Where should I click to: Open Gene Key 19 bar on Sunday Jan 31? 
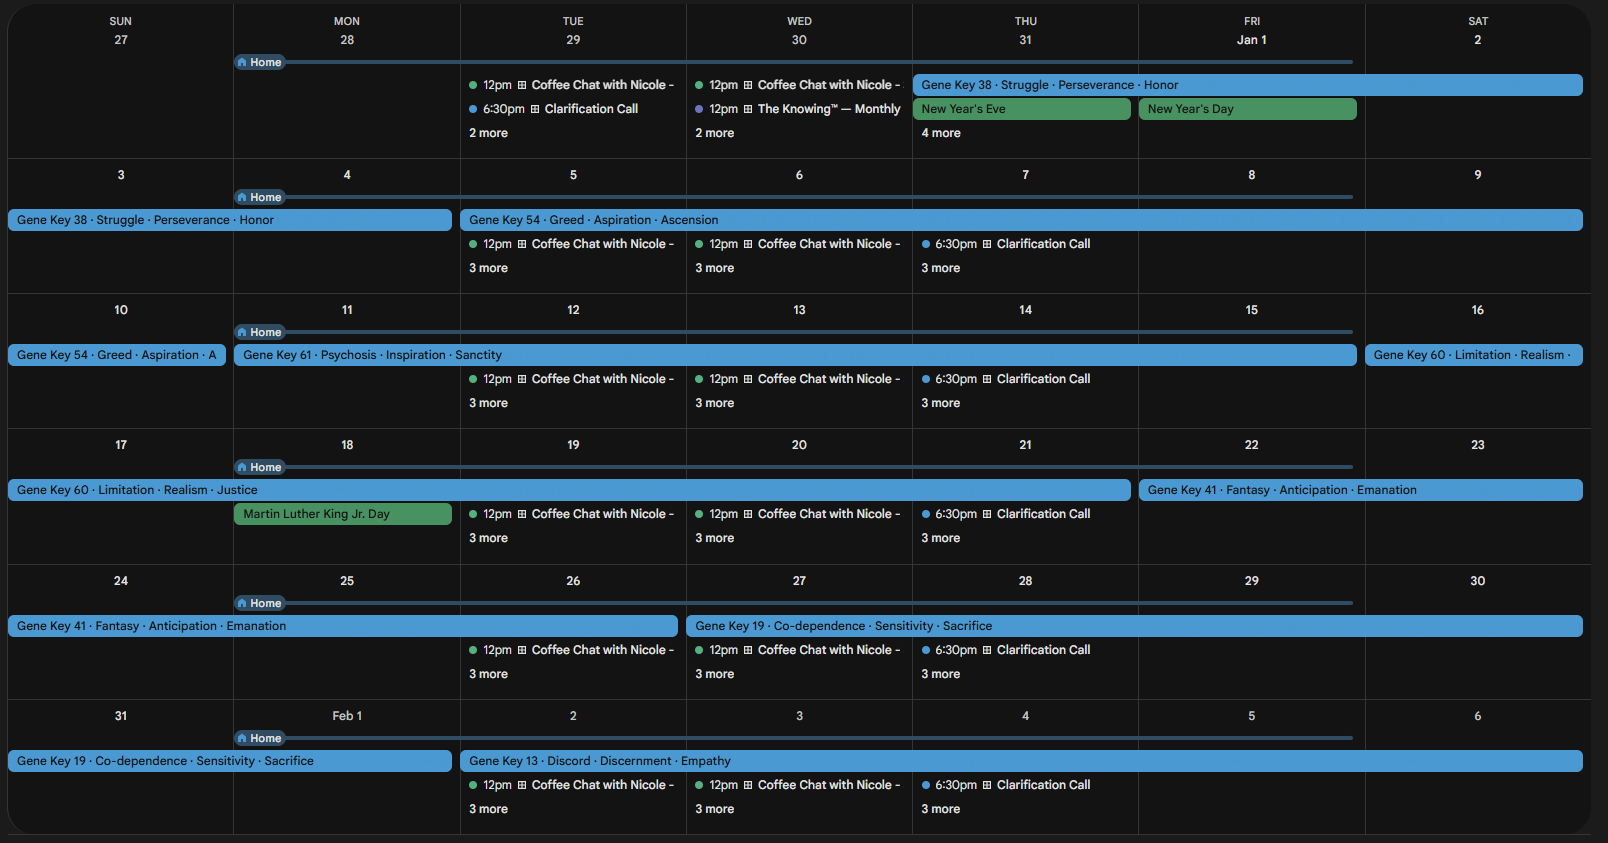point(230,761)
